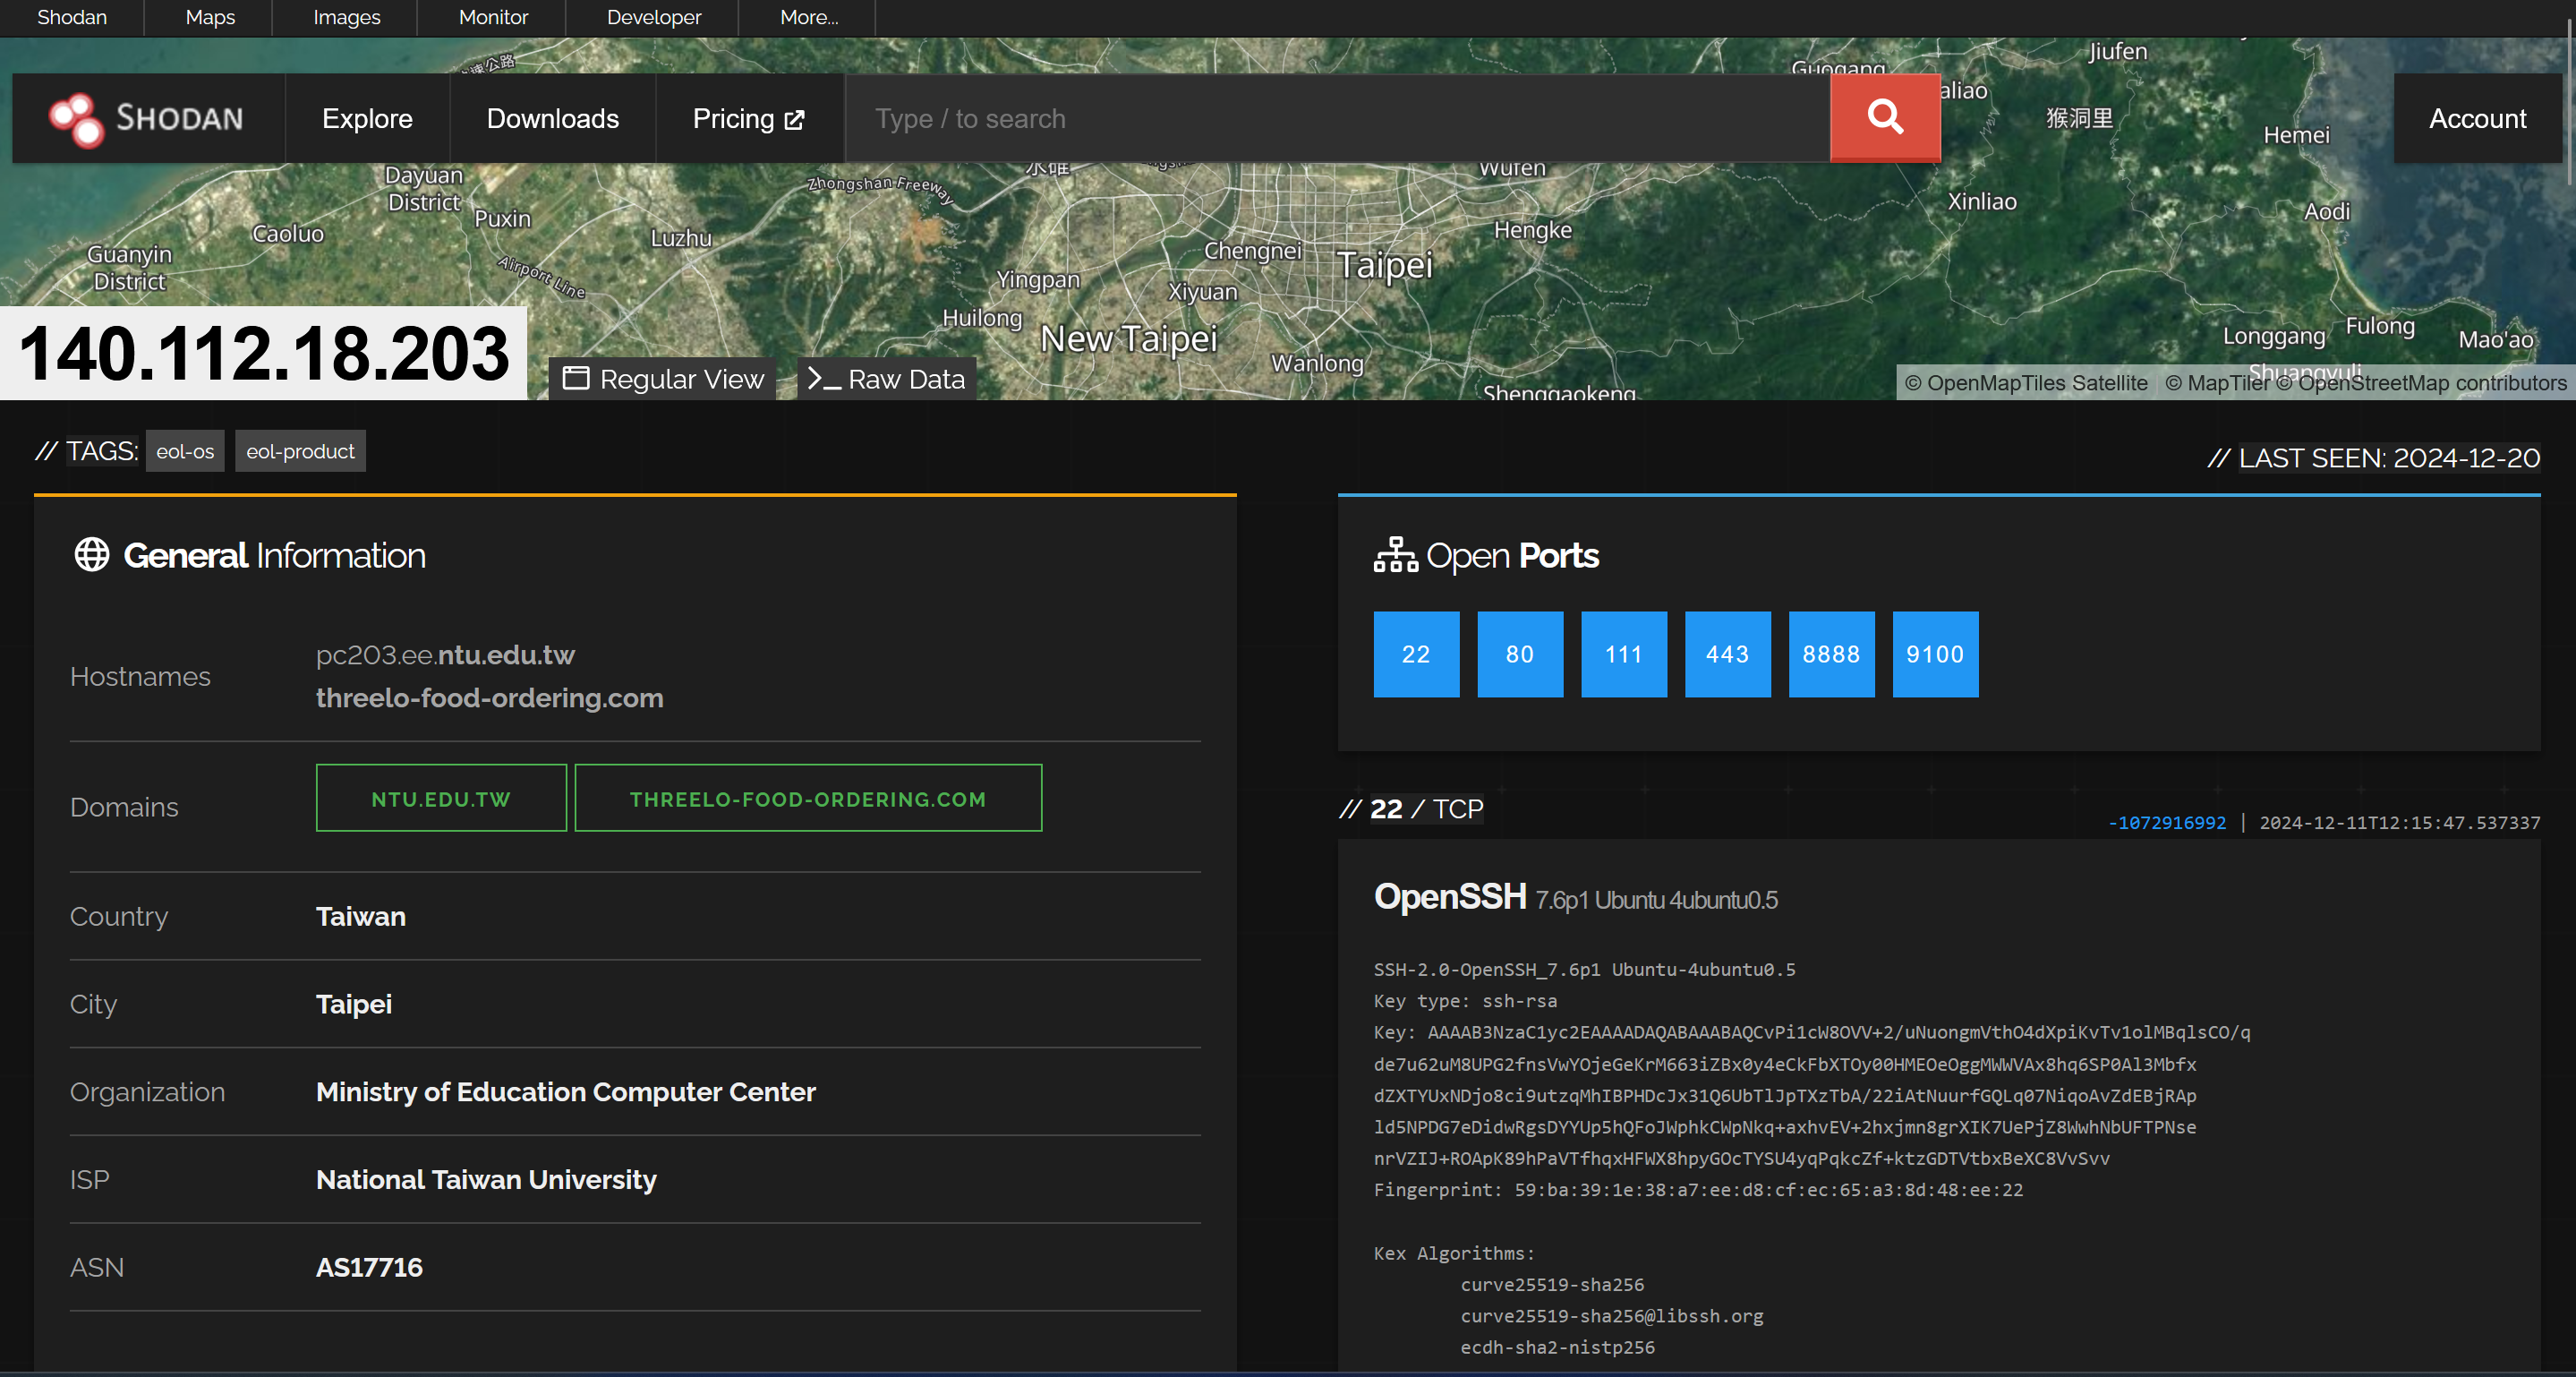Expand the More... menu
Viewport: 2576px width, 1377px height.
pos(809,17)
